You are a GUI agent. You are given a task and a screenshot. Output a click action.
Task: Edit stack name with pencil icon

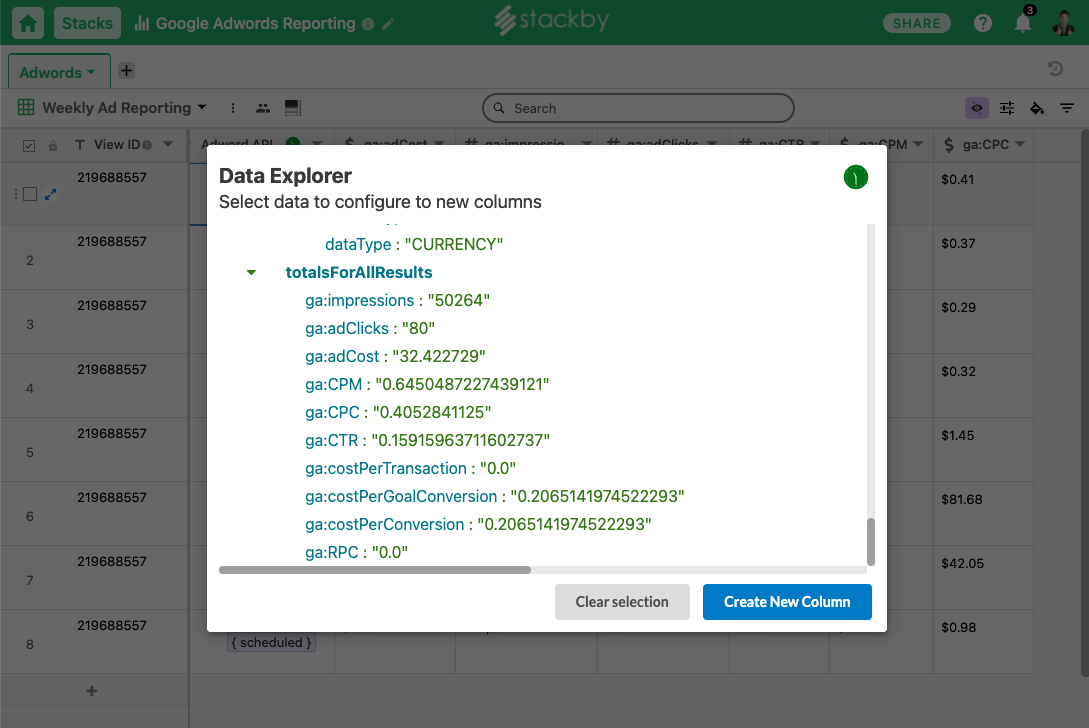click(388, 24)
